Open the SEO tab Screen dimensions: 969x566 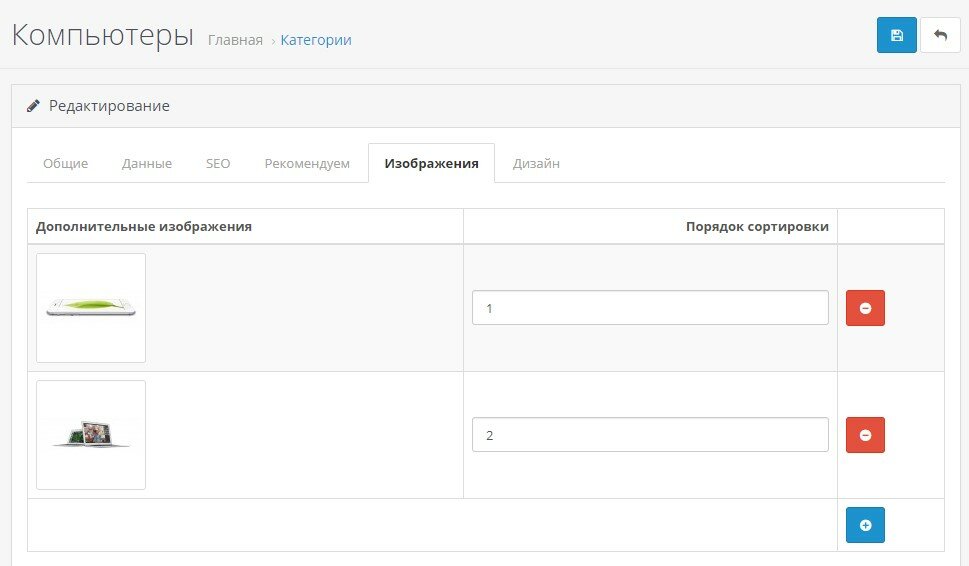click(218, 163)
